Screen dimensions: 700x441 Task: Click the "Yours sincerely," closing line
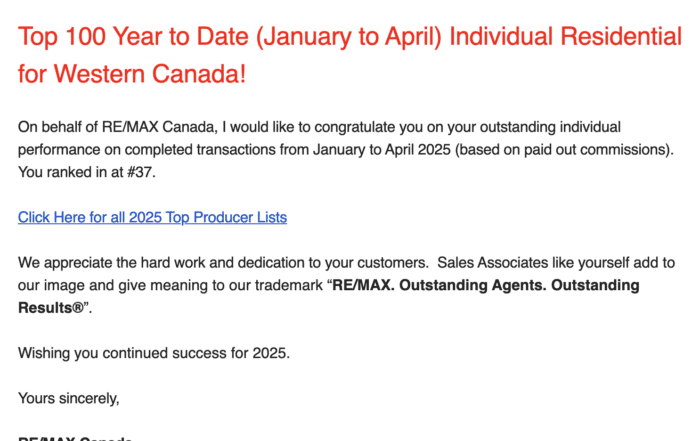tap(68, 398)
